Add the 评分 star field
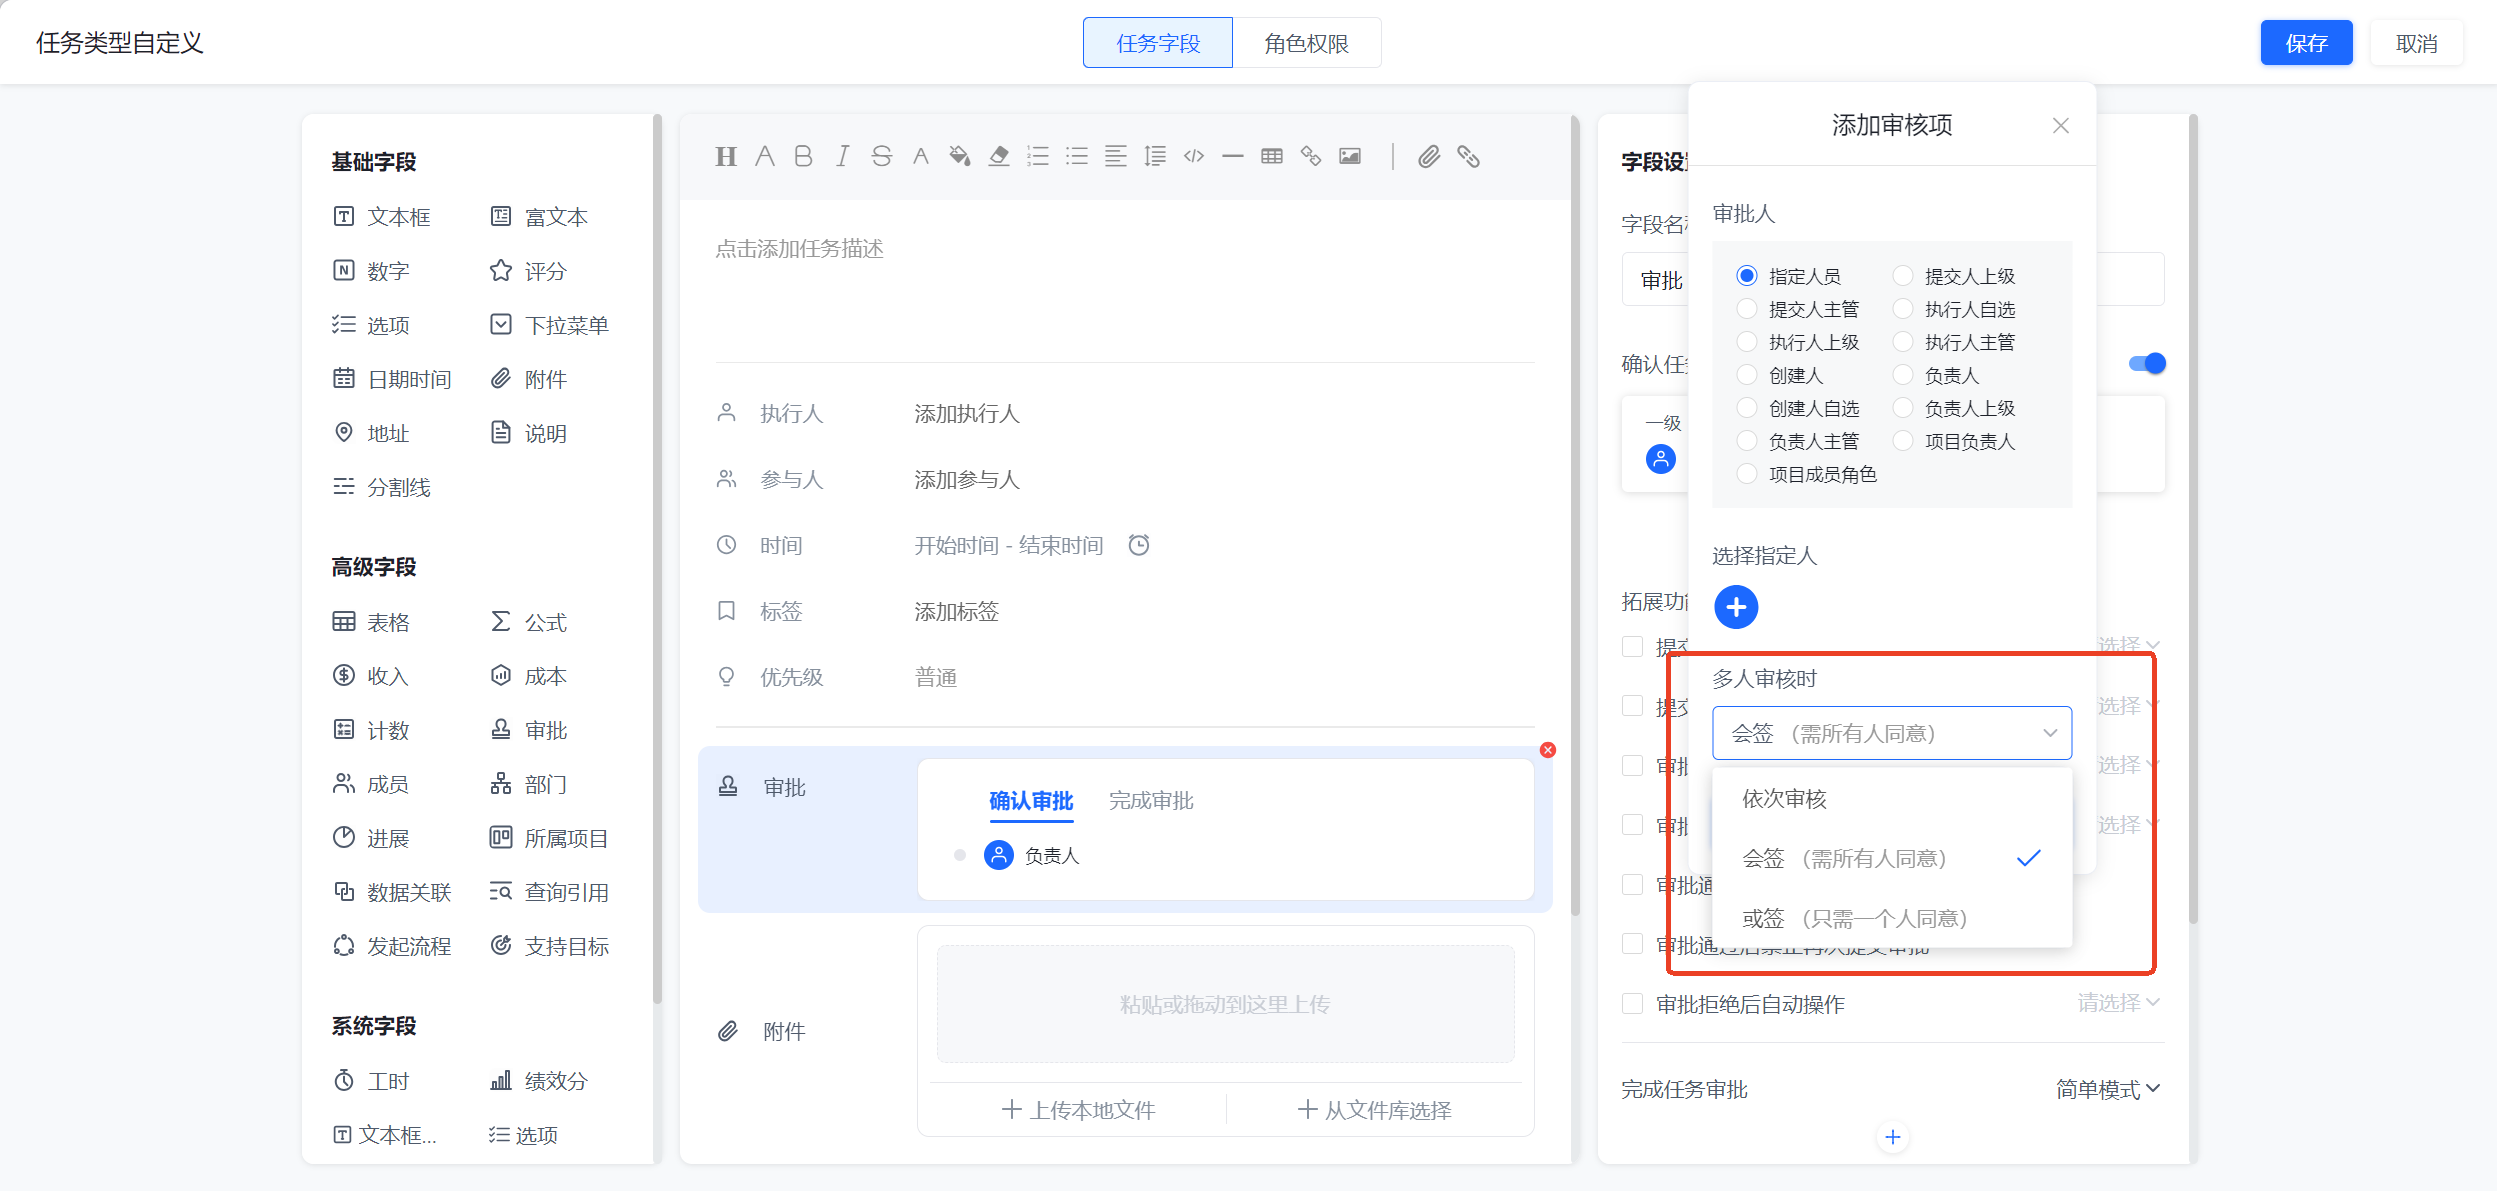 (x=528, y=271)
